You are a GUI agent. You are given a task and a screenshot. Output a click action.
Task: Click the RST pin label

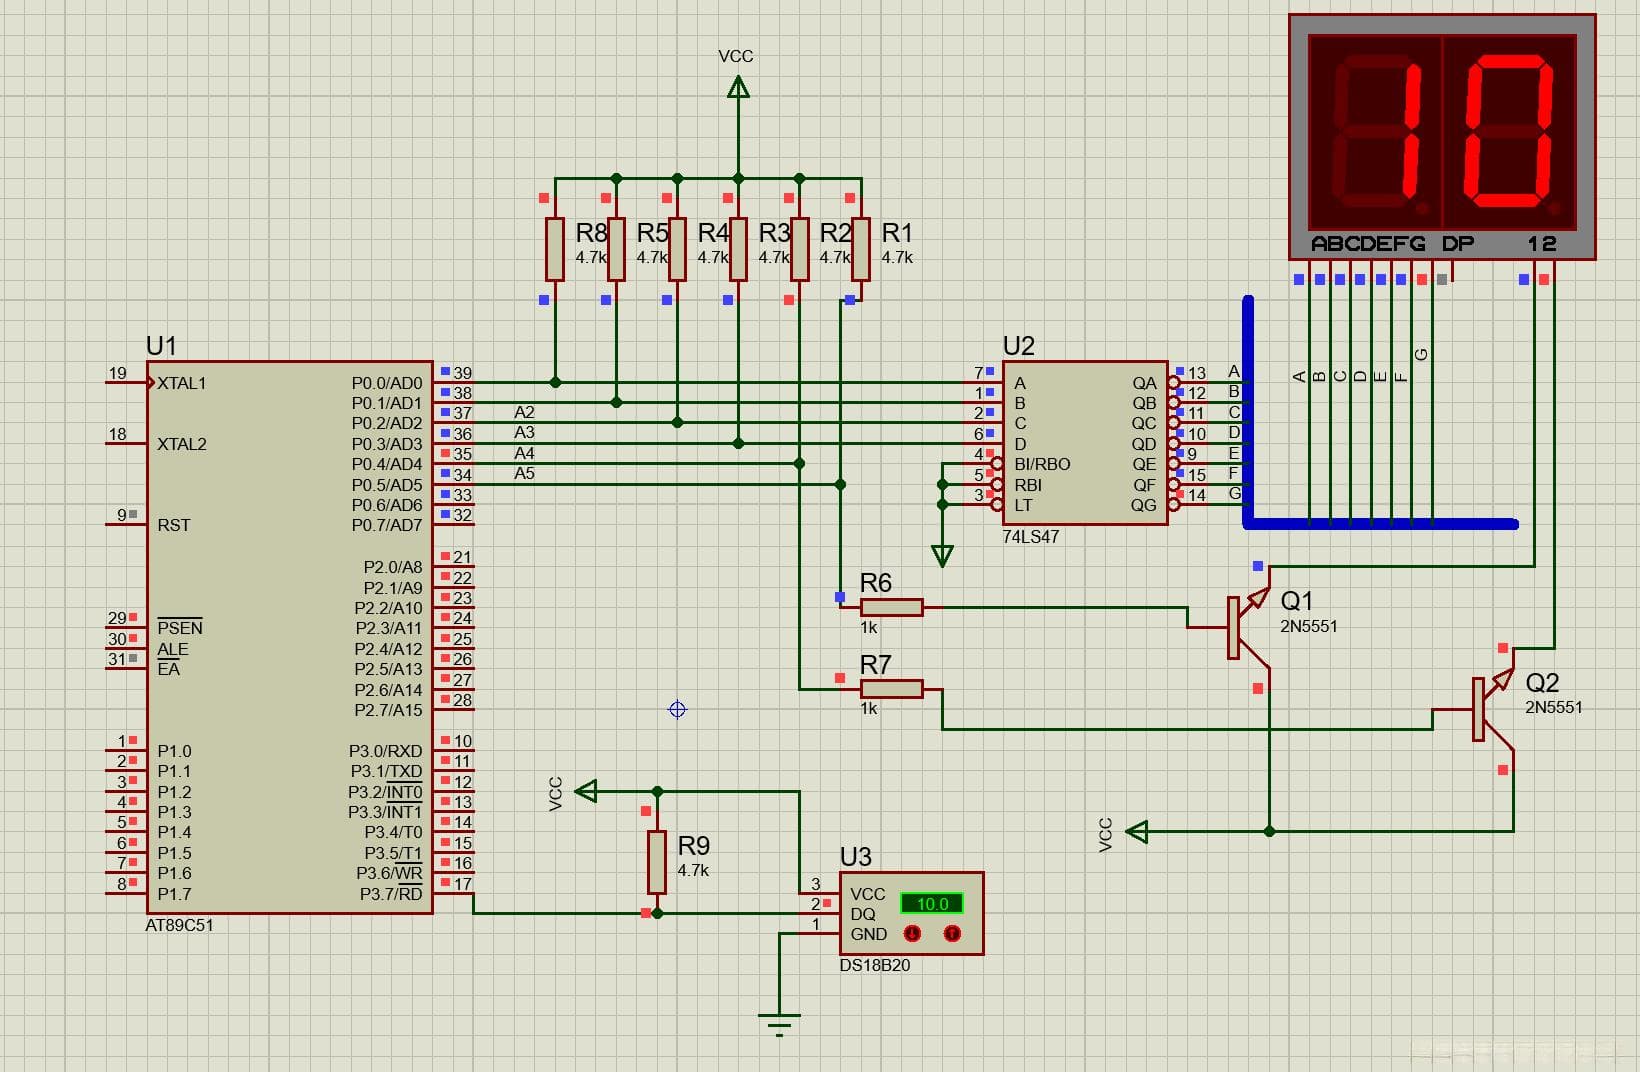pos(173,525)
